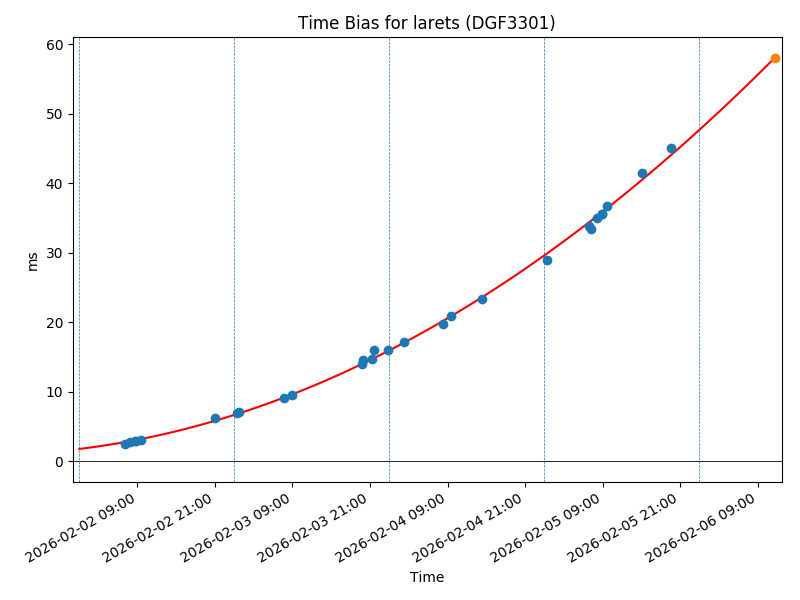This screenshot has height=600, width=800.
Task: Click the '60' y-axis tick label
Action: point(55,45)
